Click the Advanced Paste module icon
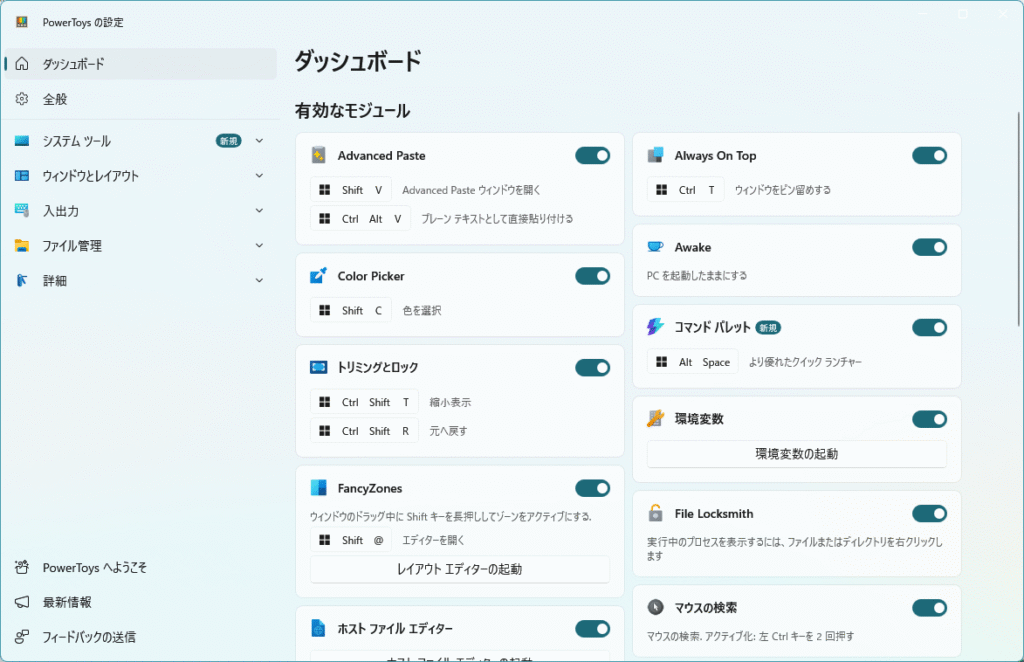Viewport: 1024px width, 662px height. [x=318, y=155]
